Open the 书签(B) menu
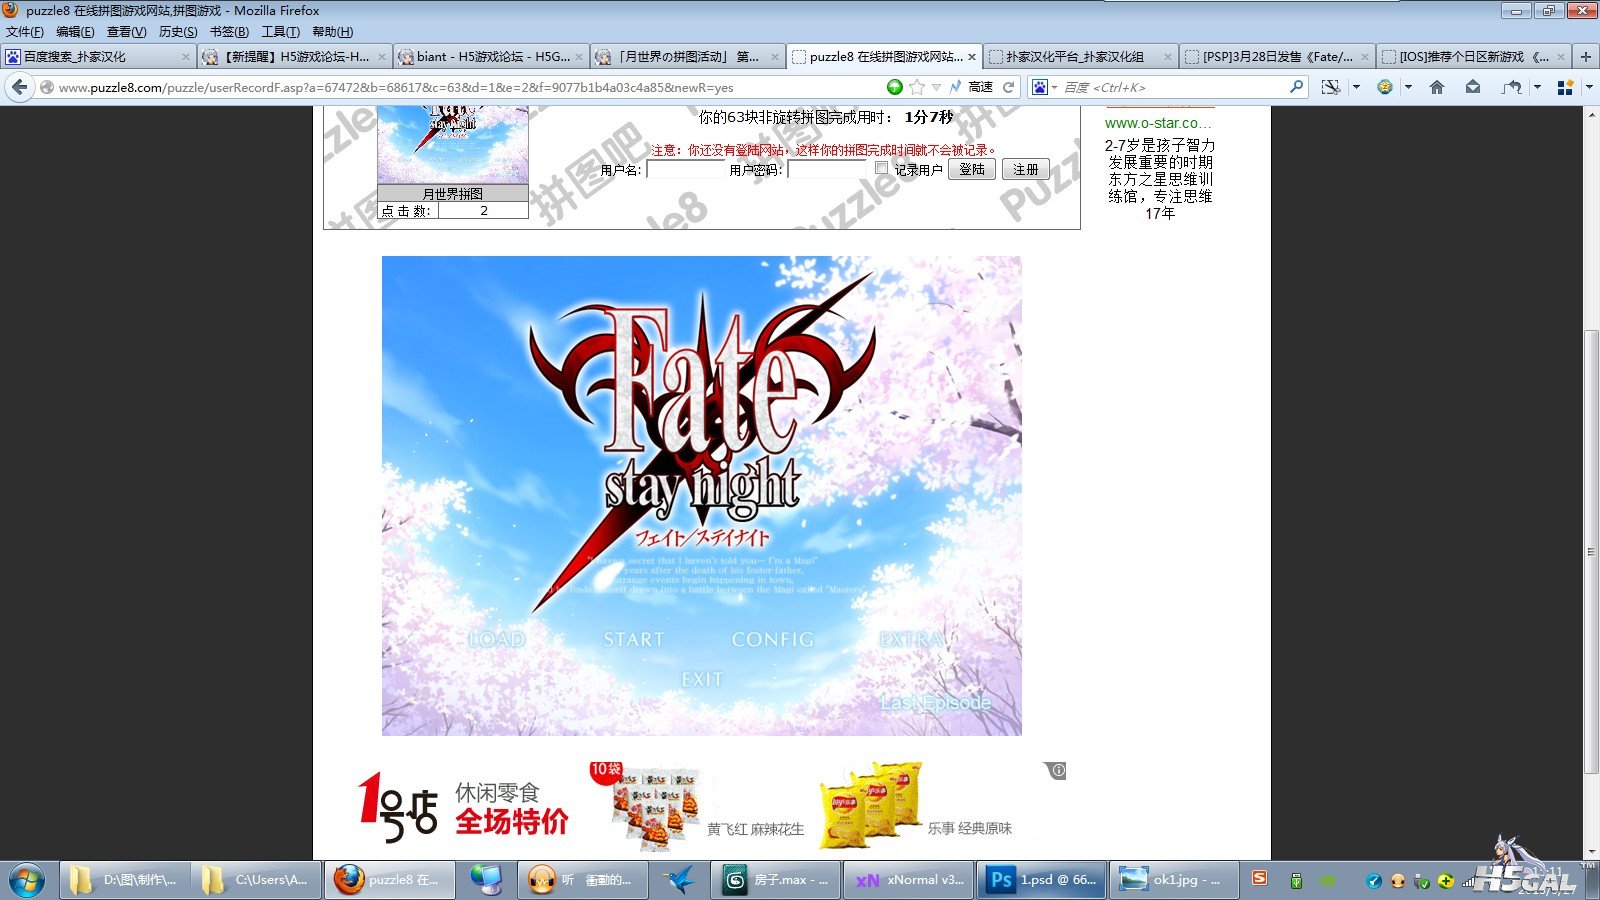 click(229, 32)
